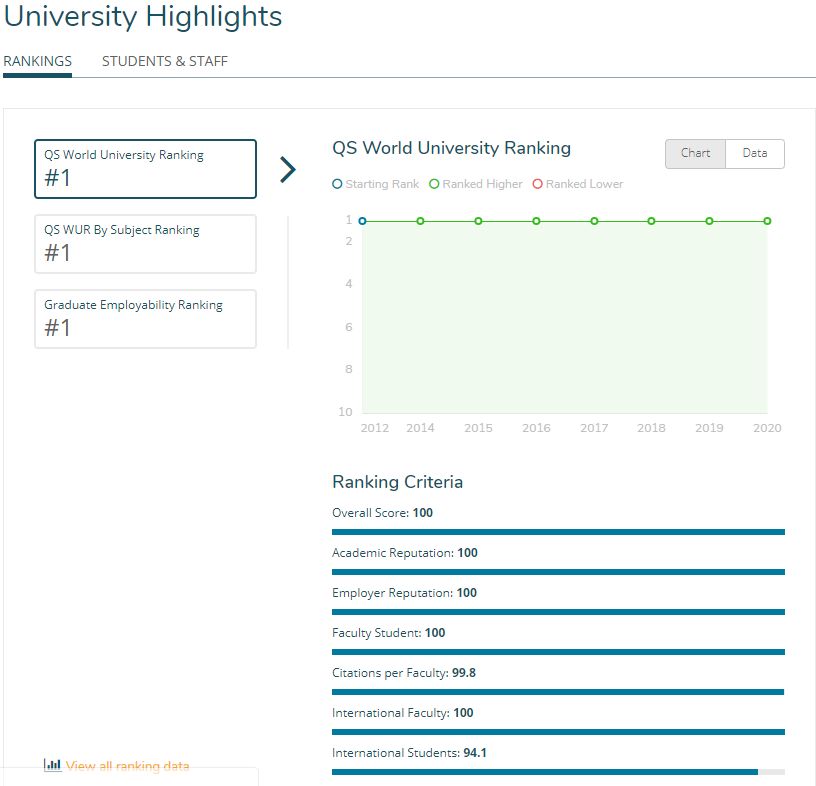This screenshot has width=816, height=786.
Task: Click the QS World University Ranking chart title
Action: (x=451, y=148)
